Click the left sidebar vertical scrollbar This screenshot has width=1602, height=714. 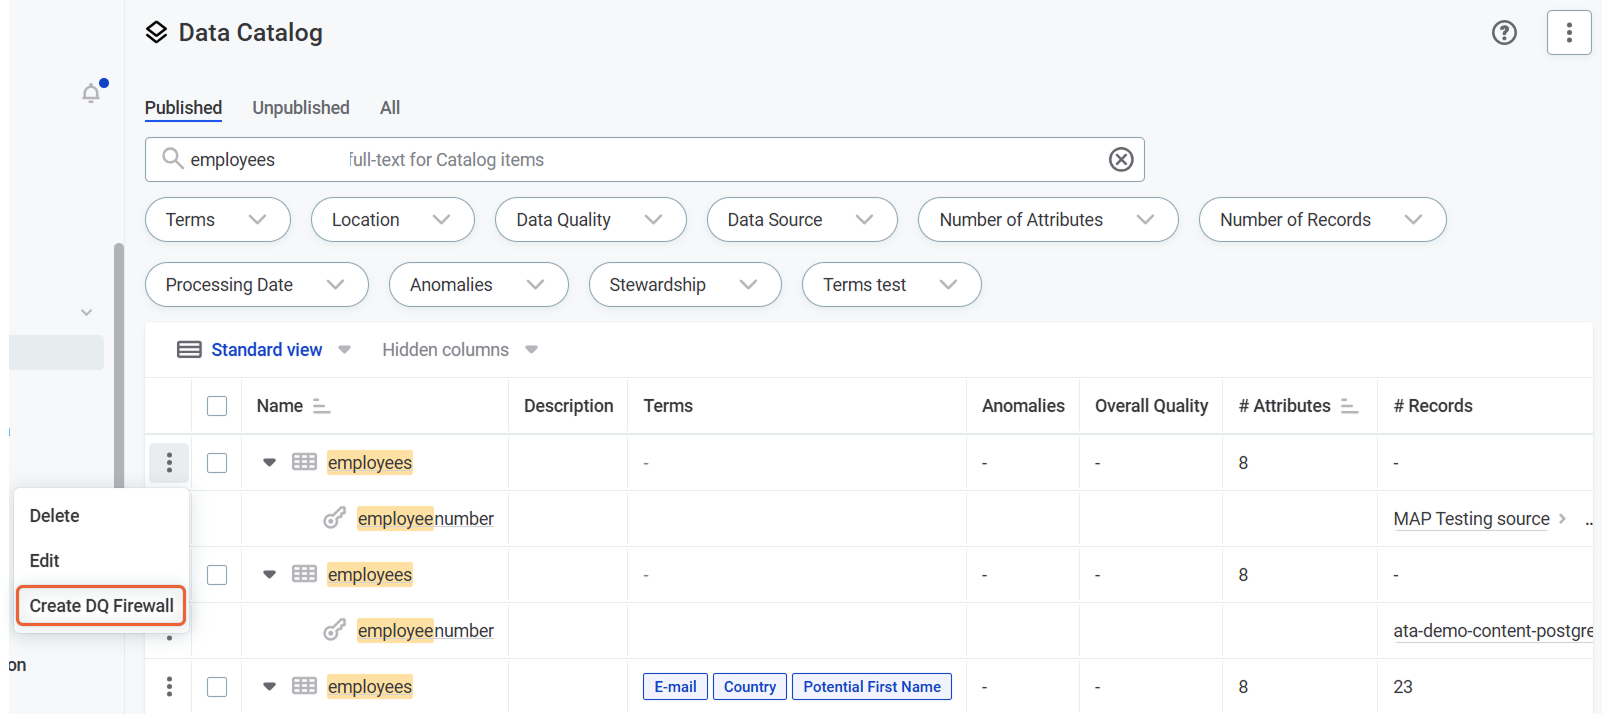point(119,365)
